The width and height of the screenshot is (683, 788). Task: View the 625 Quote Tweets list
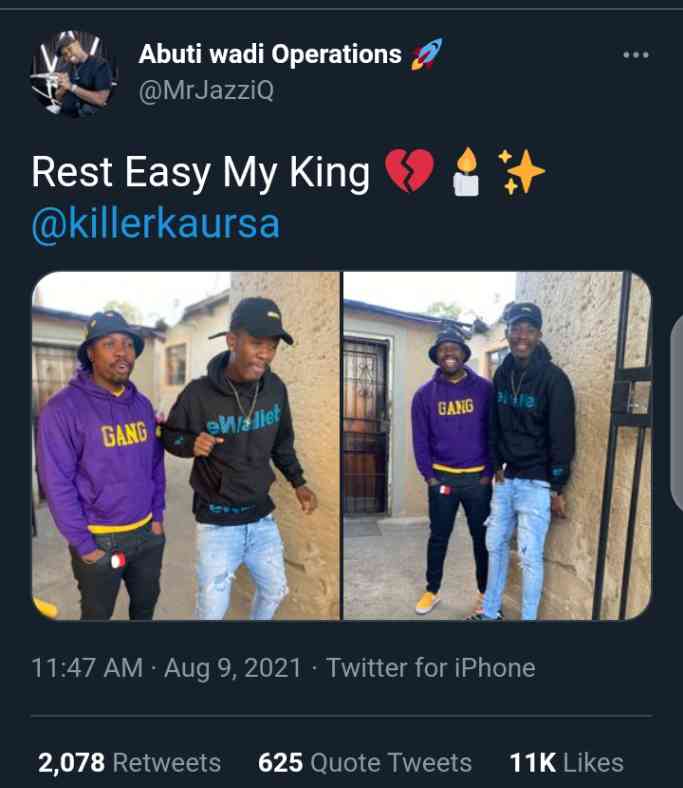tap(365, 762)
